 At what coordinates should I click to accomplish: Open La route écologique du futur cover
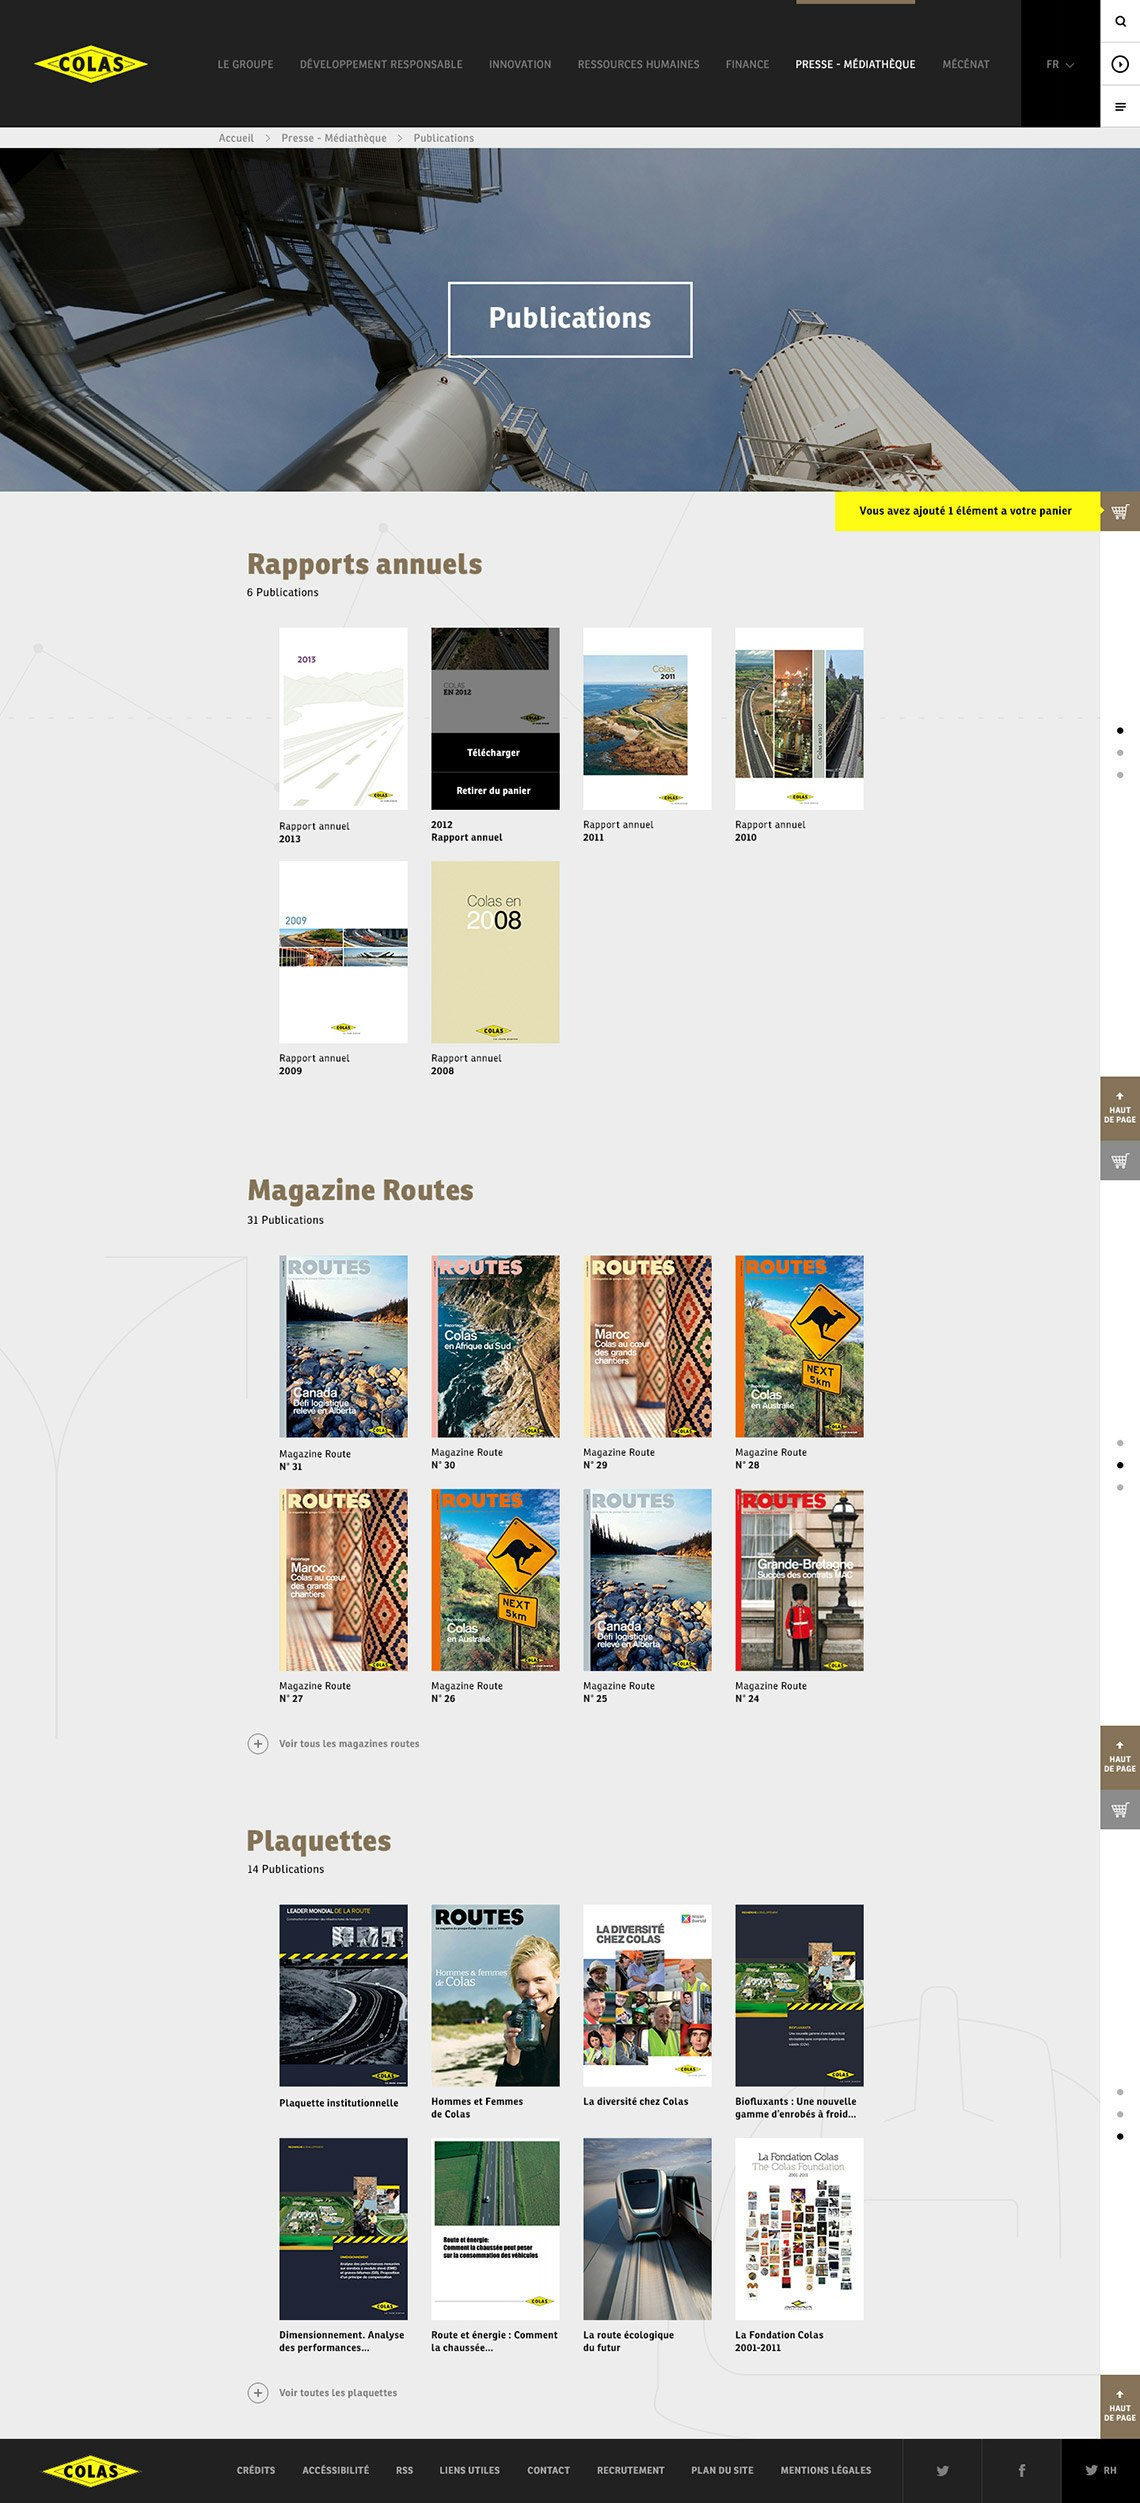tap(647, 2229)
